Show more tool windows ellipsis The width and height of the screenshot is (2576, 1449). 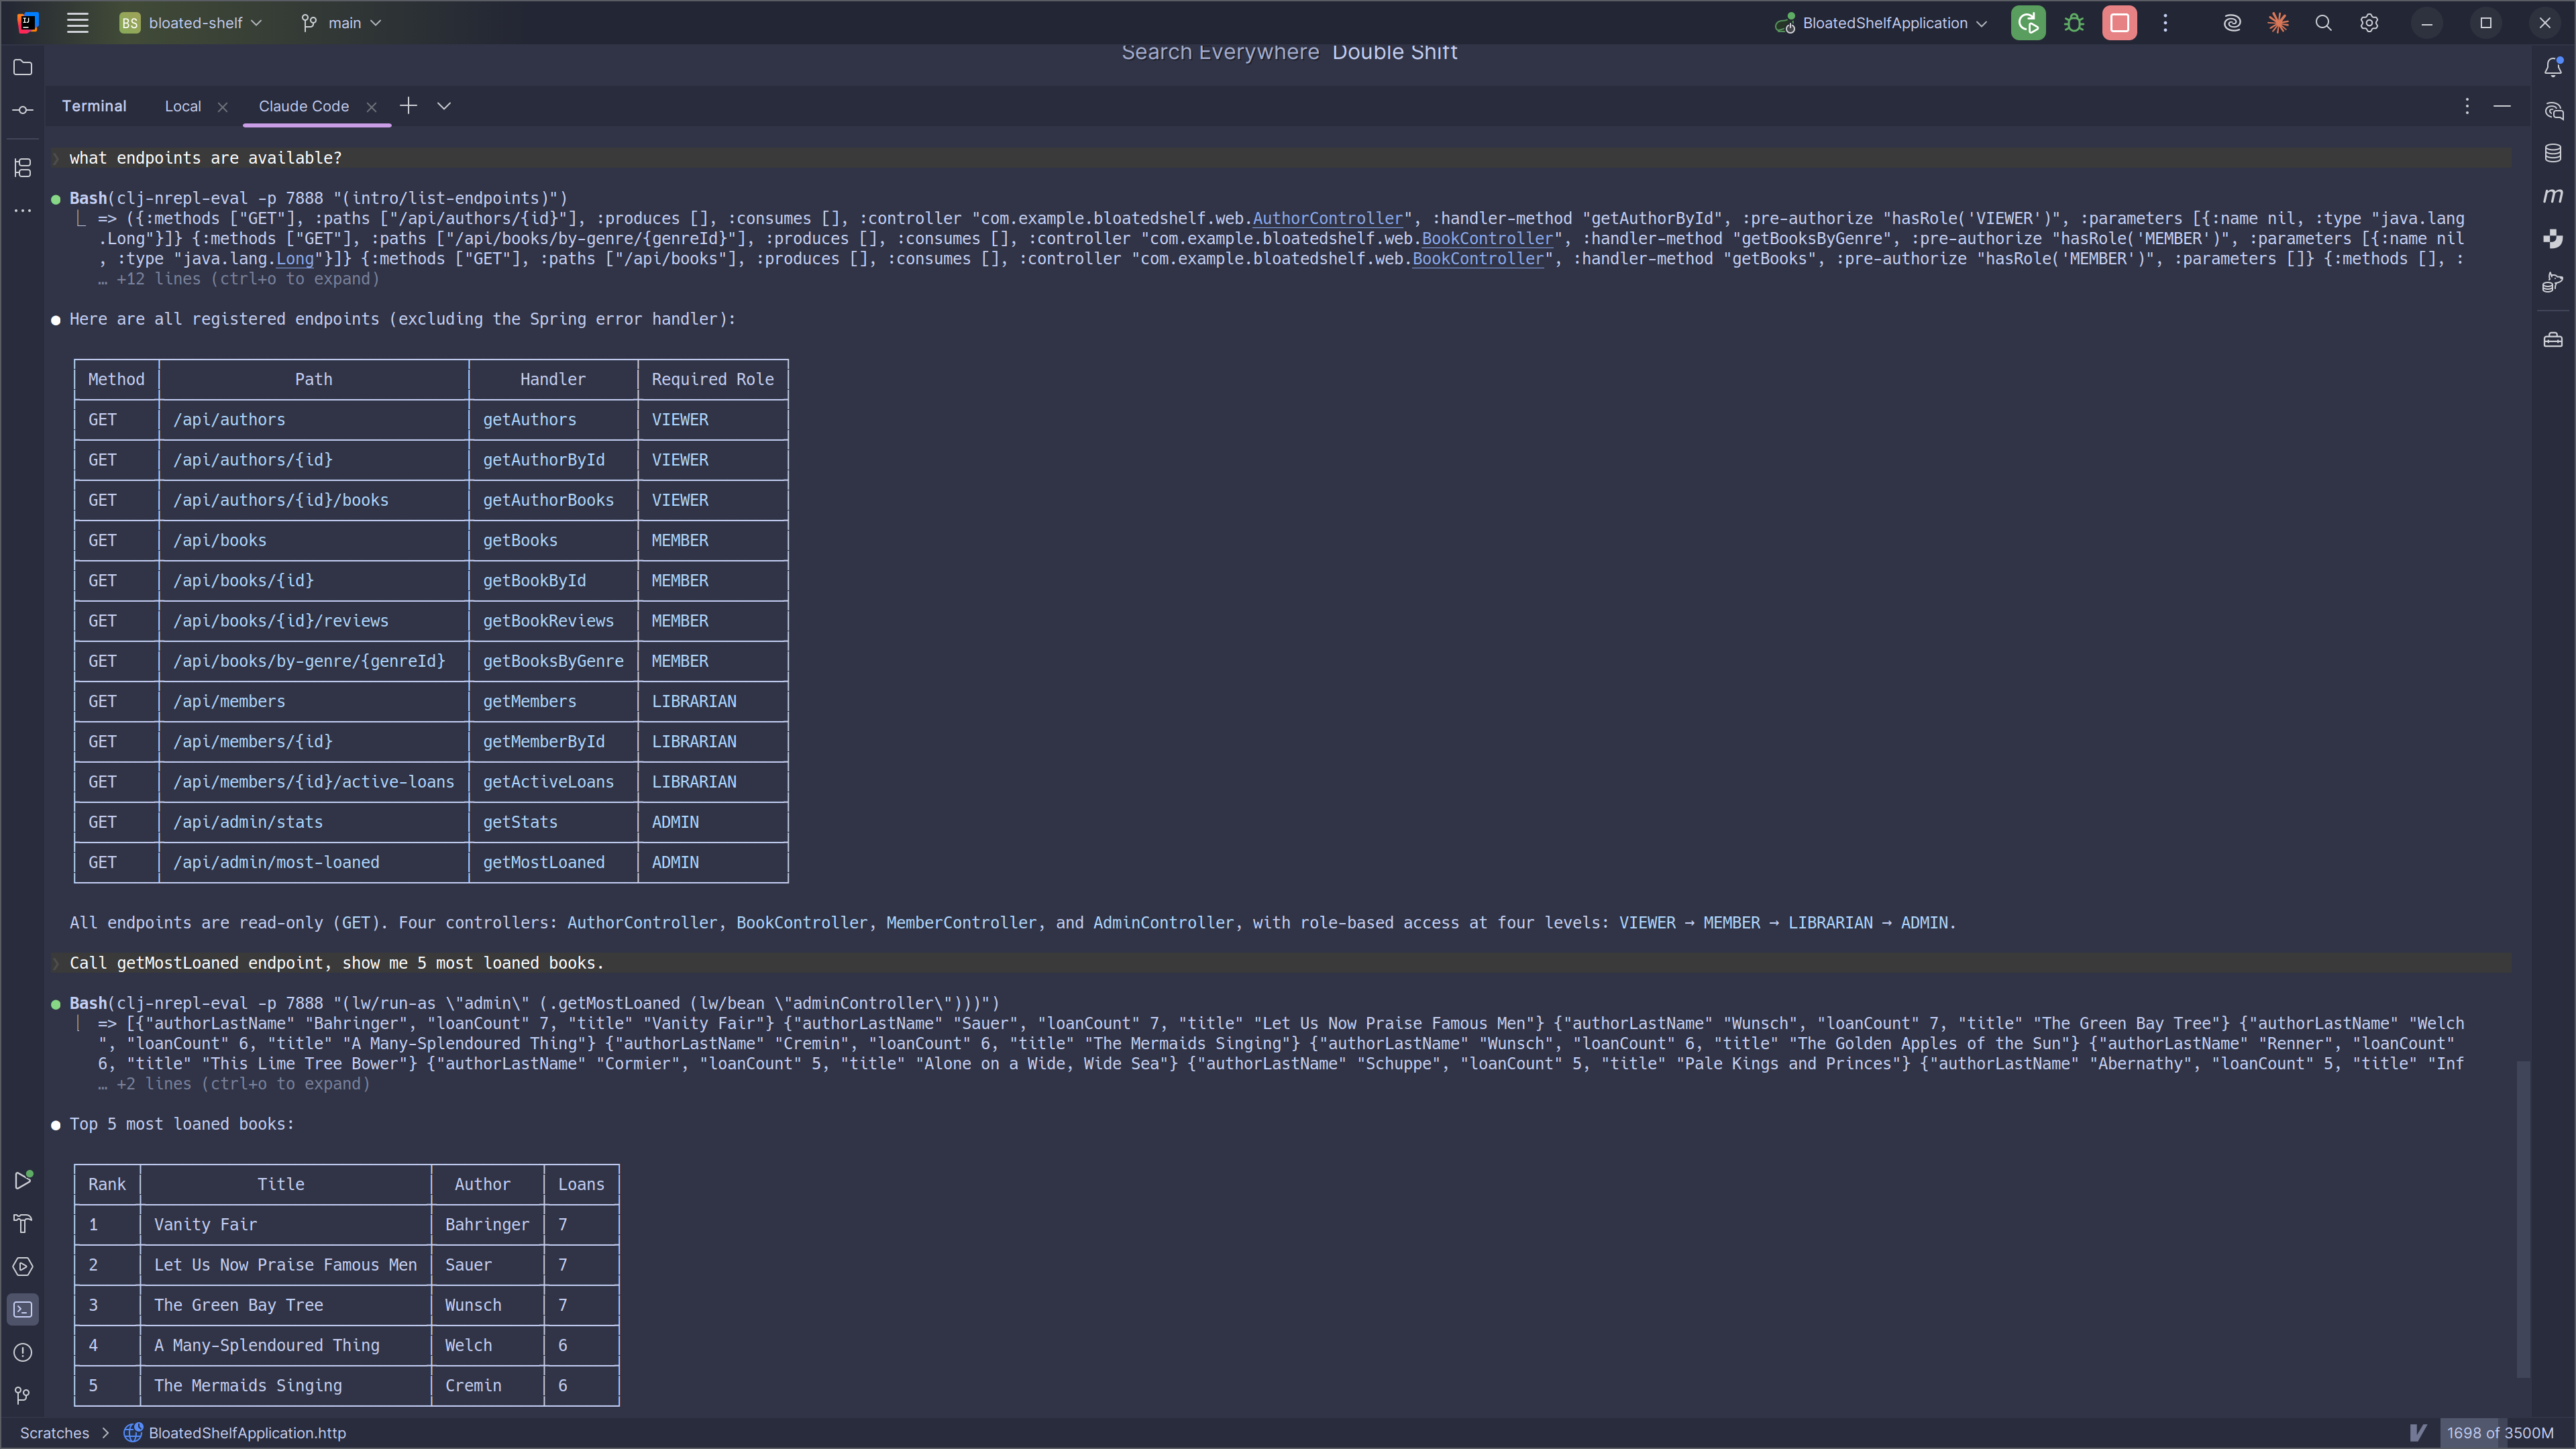(23, 210)
